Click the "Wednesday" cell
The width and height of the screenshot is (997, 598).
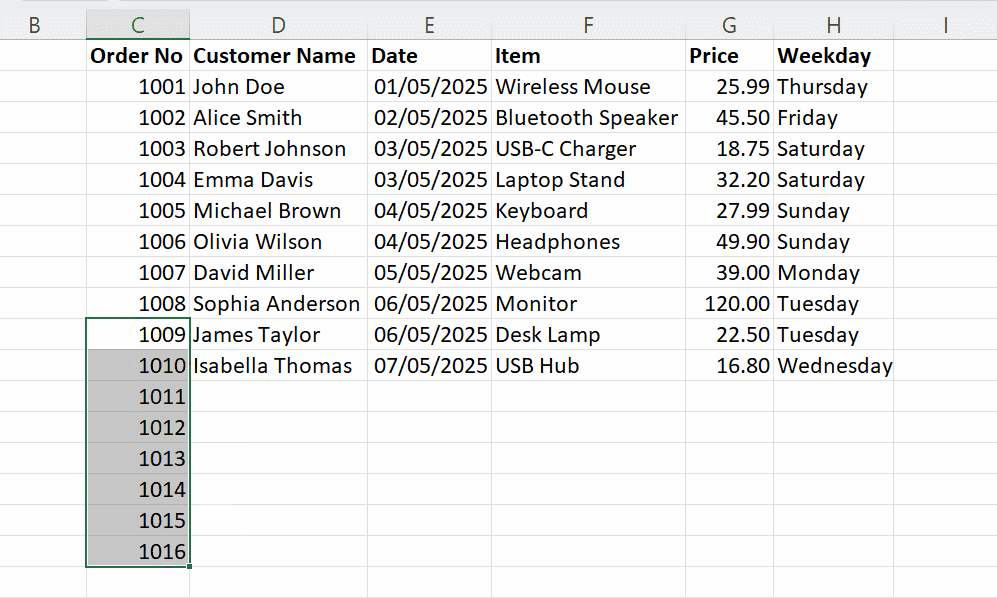point(833,366)
